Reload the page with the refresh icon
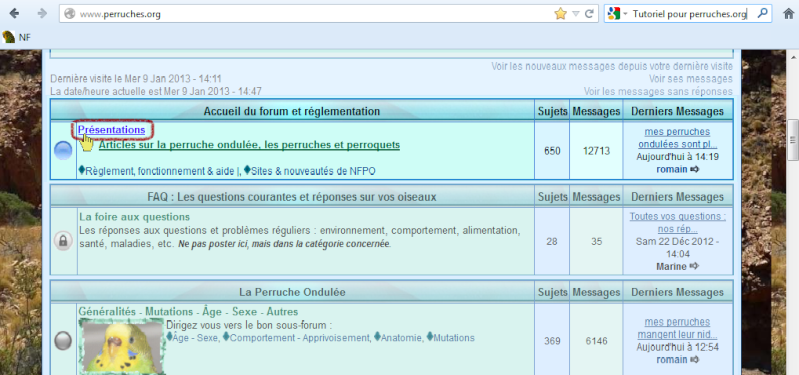 pyautogui.click(x=589, y=14)
